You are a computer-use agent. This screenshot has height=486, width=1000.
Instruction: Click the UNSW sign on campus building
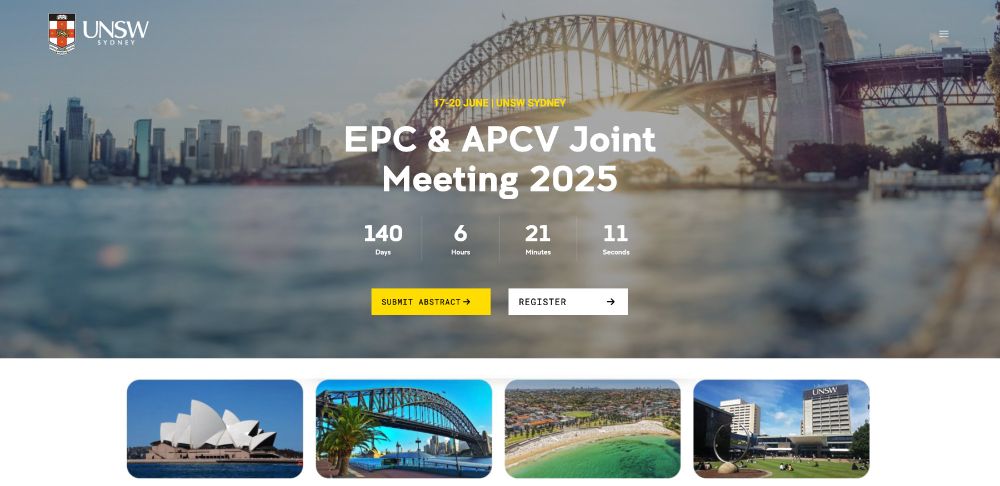tap(825, 391)
